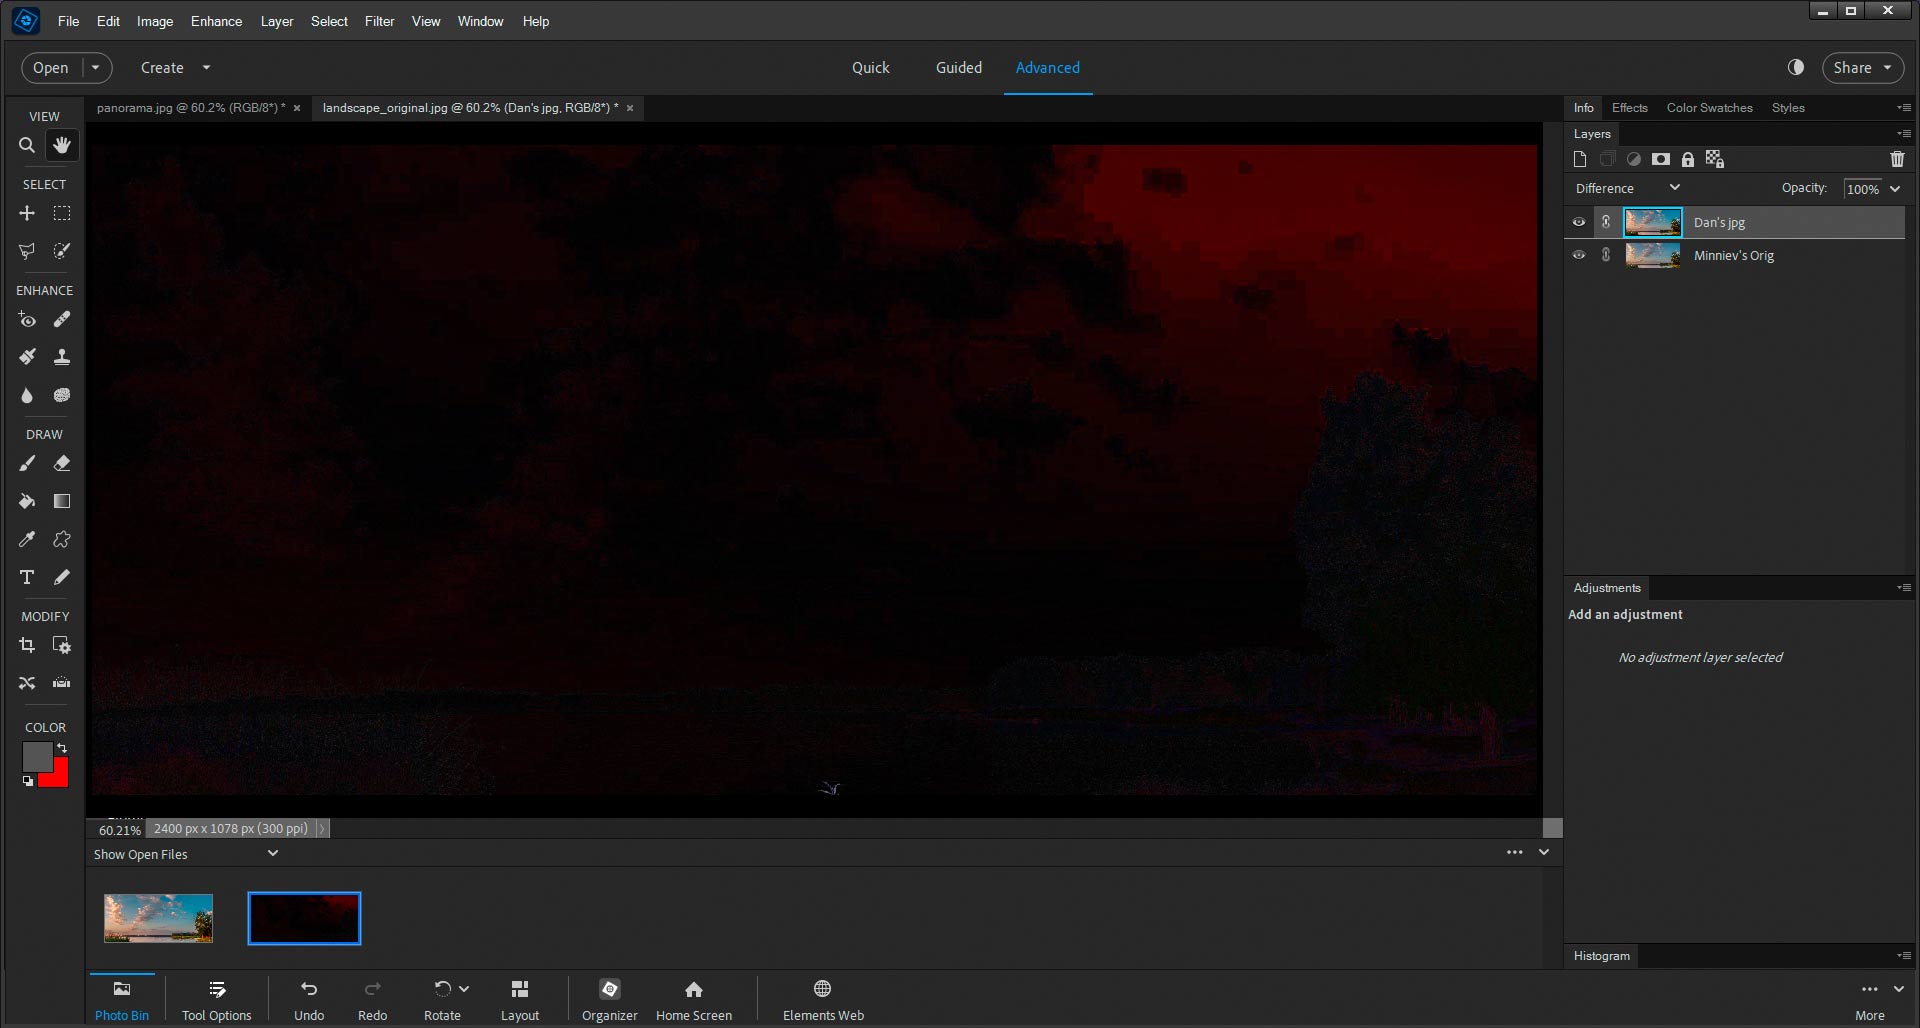The width and height of the screenshot is (1920, 1028).
Task: Activate the Clone Stamp tool
Action: (62, 357)
